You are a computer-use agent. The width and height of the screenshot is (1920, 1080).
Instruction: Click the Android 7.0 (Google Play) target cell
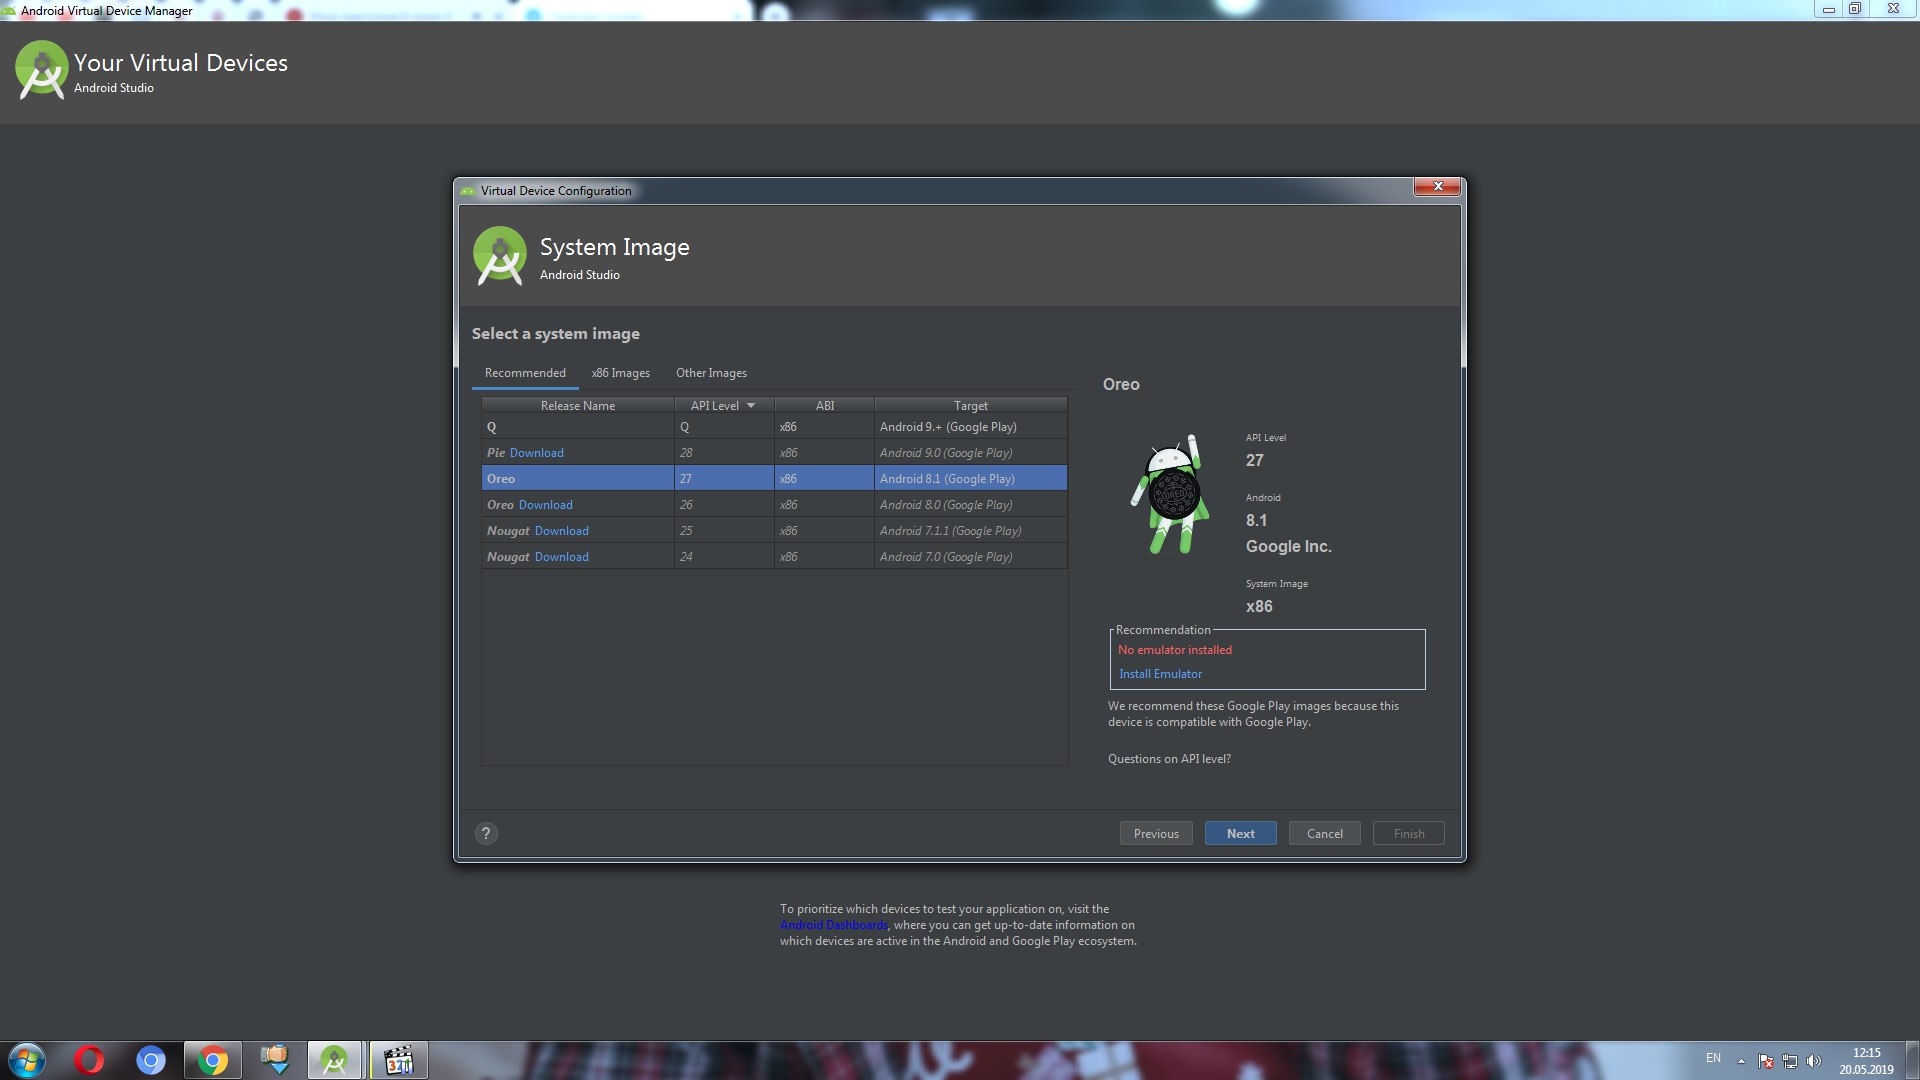(970, 557)
